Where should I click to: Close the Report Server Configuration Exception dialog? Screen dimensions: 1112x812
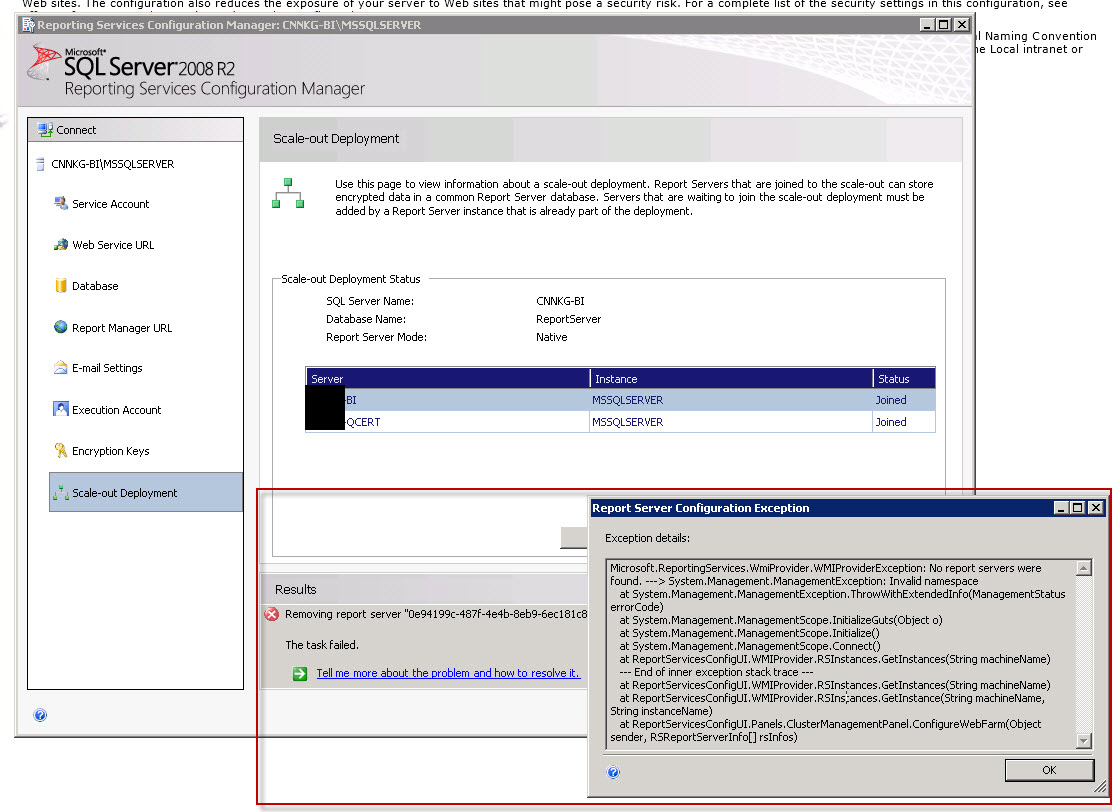1096,508
